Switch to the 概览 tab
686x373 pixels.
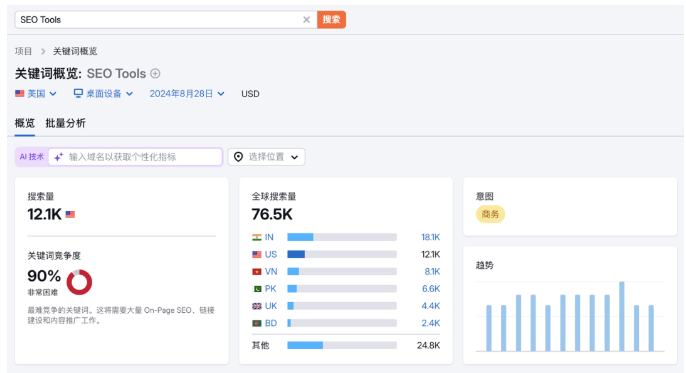[x=24, y=123]
